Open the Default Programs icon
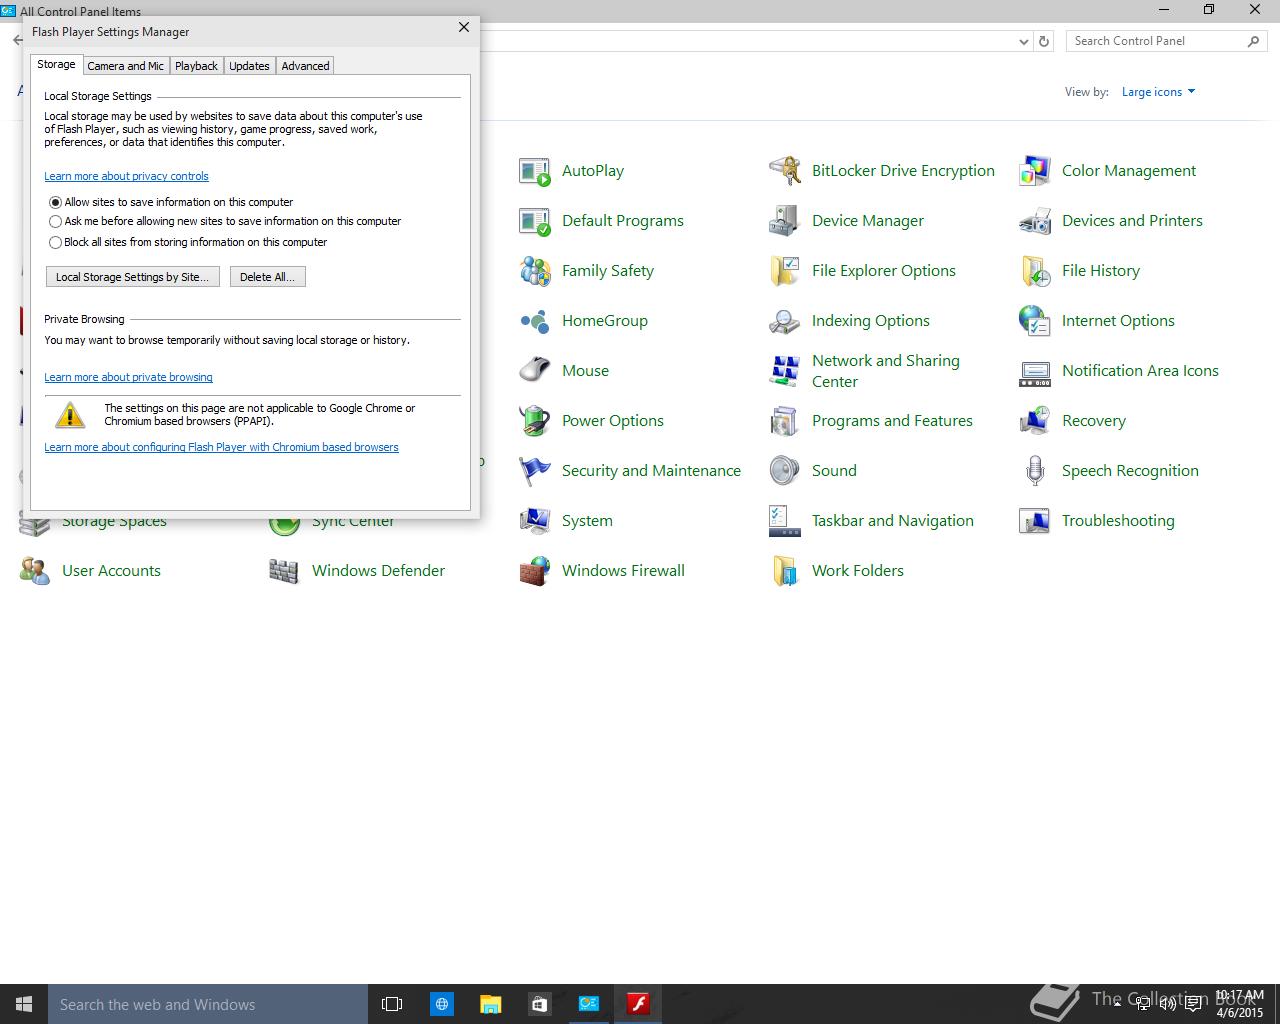This screenshot has height=1024, width=1280. pos(535,221)
